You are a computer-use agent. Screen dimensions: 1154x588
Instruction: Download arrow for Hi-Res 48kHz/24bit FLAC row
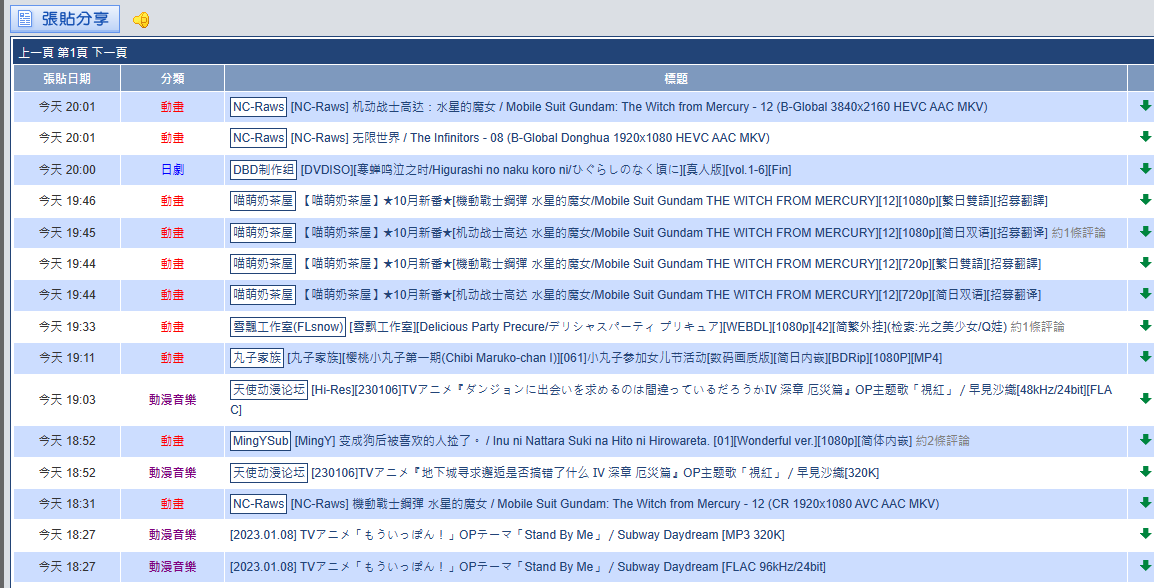pos(1145,399)
